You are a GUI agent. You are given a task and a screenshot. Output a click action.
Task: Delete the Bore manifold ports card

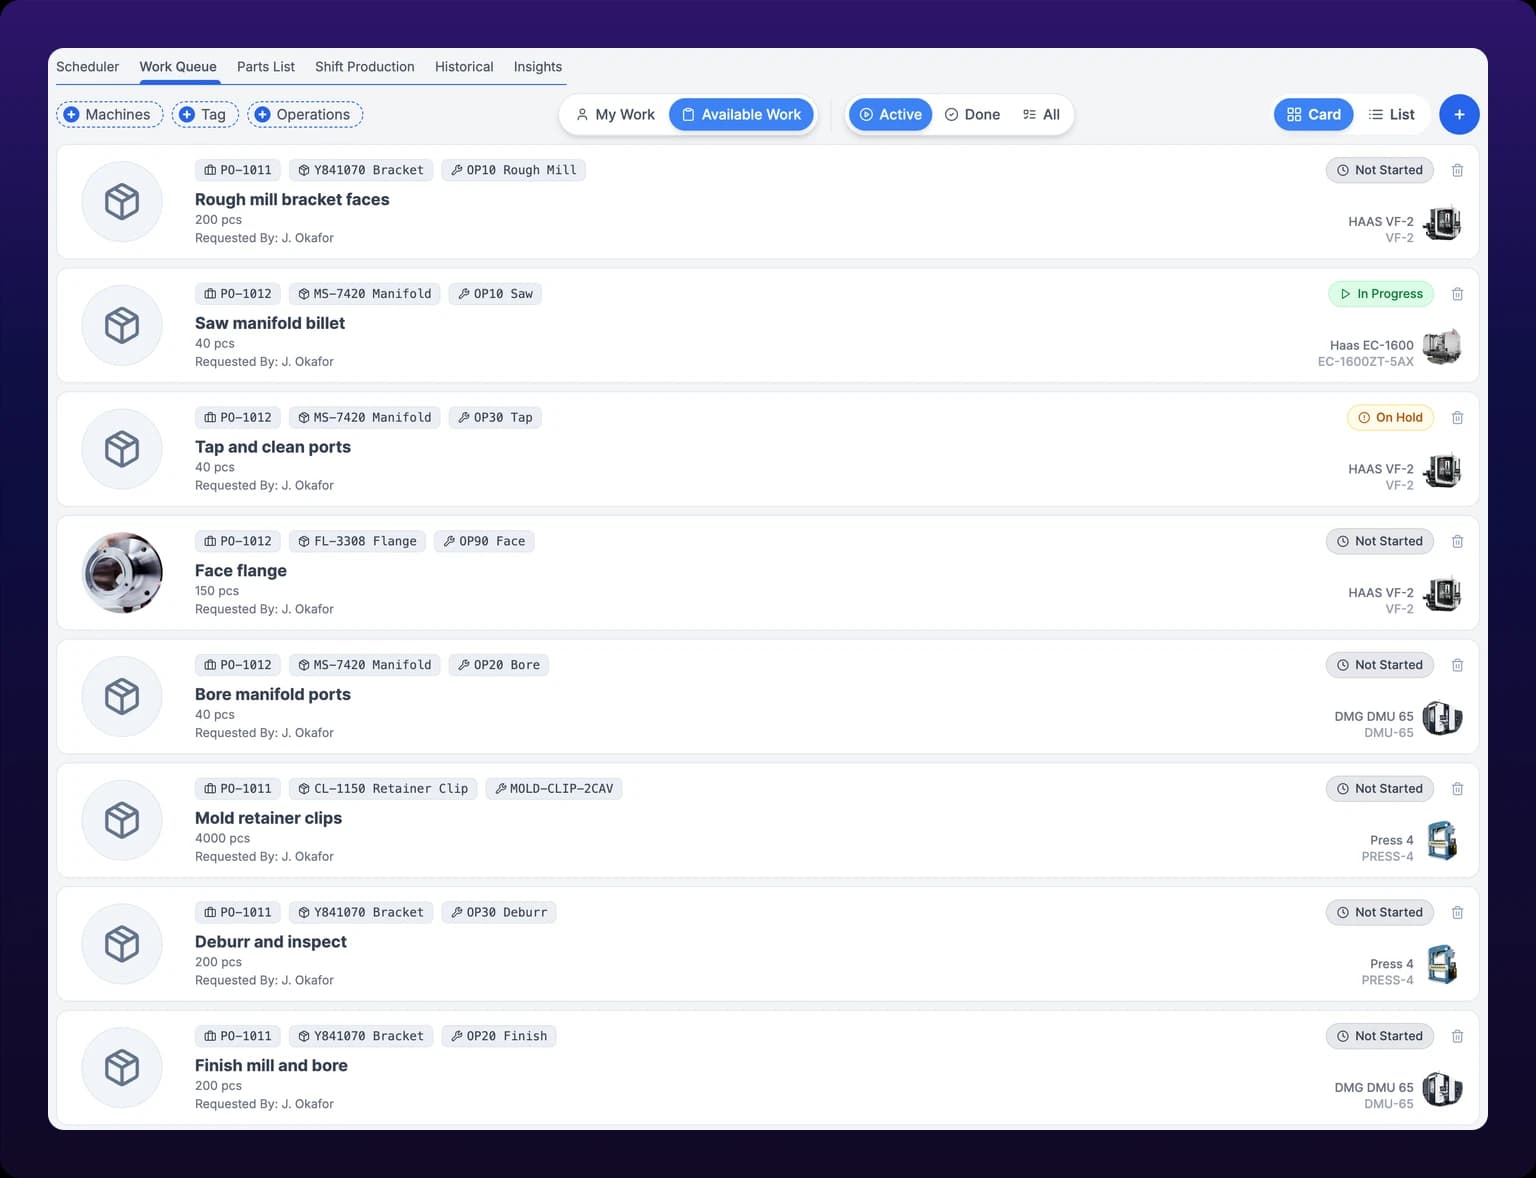(1457, 665)
